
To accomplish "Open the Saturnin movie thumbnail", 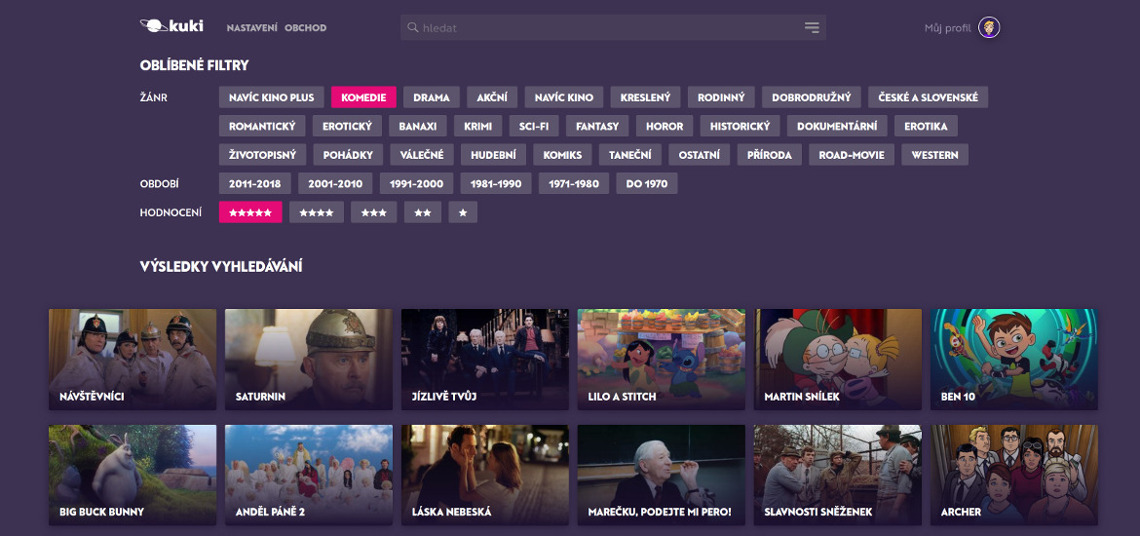I will point(309,359).
